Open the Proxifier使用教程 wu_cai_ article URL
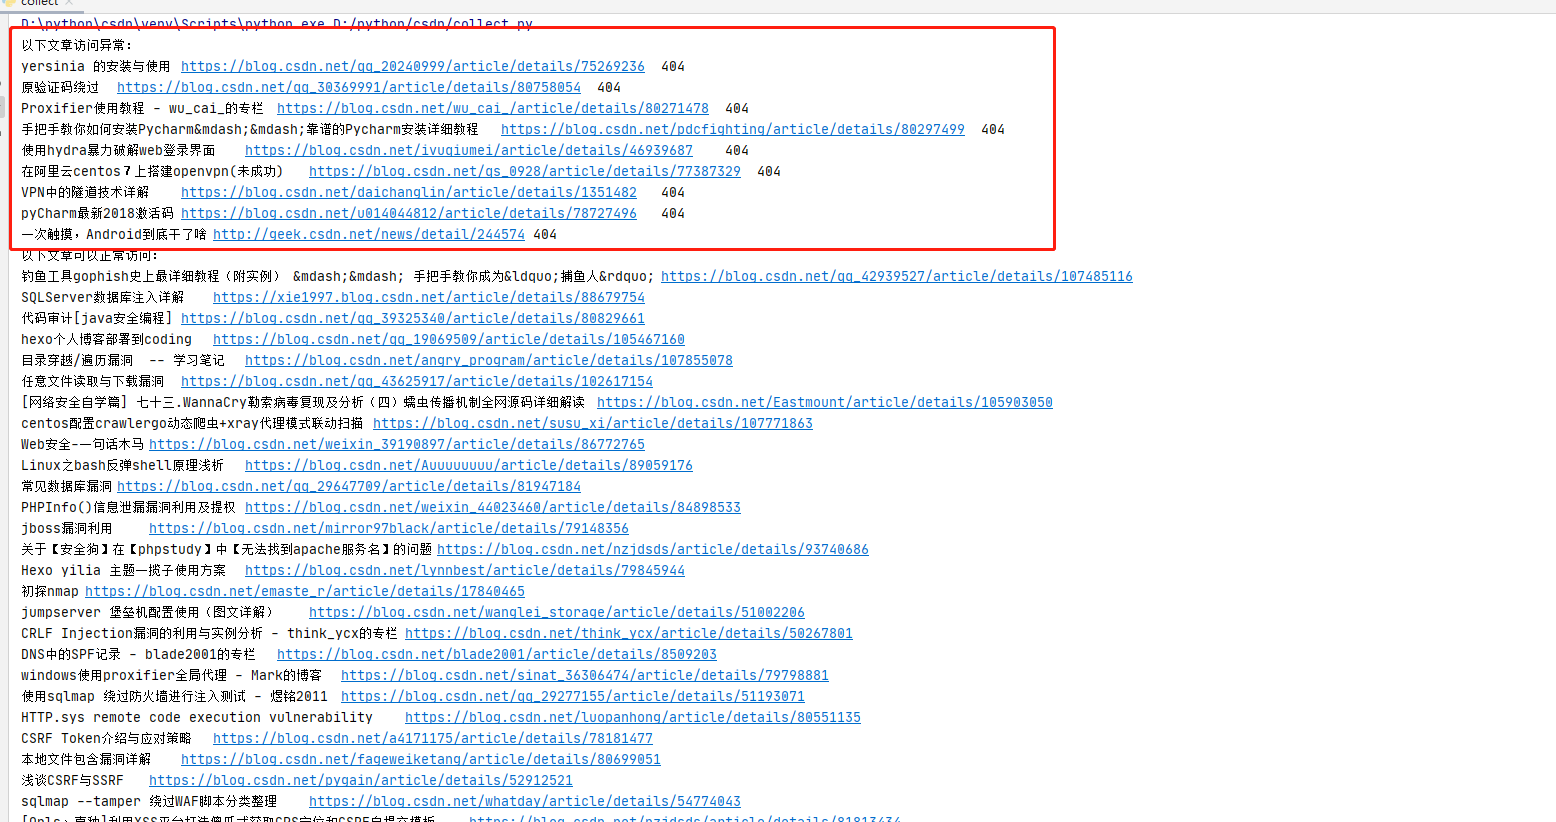The image size is (1556, 822). 493,108
